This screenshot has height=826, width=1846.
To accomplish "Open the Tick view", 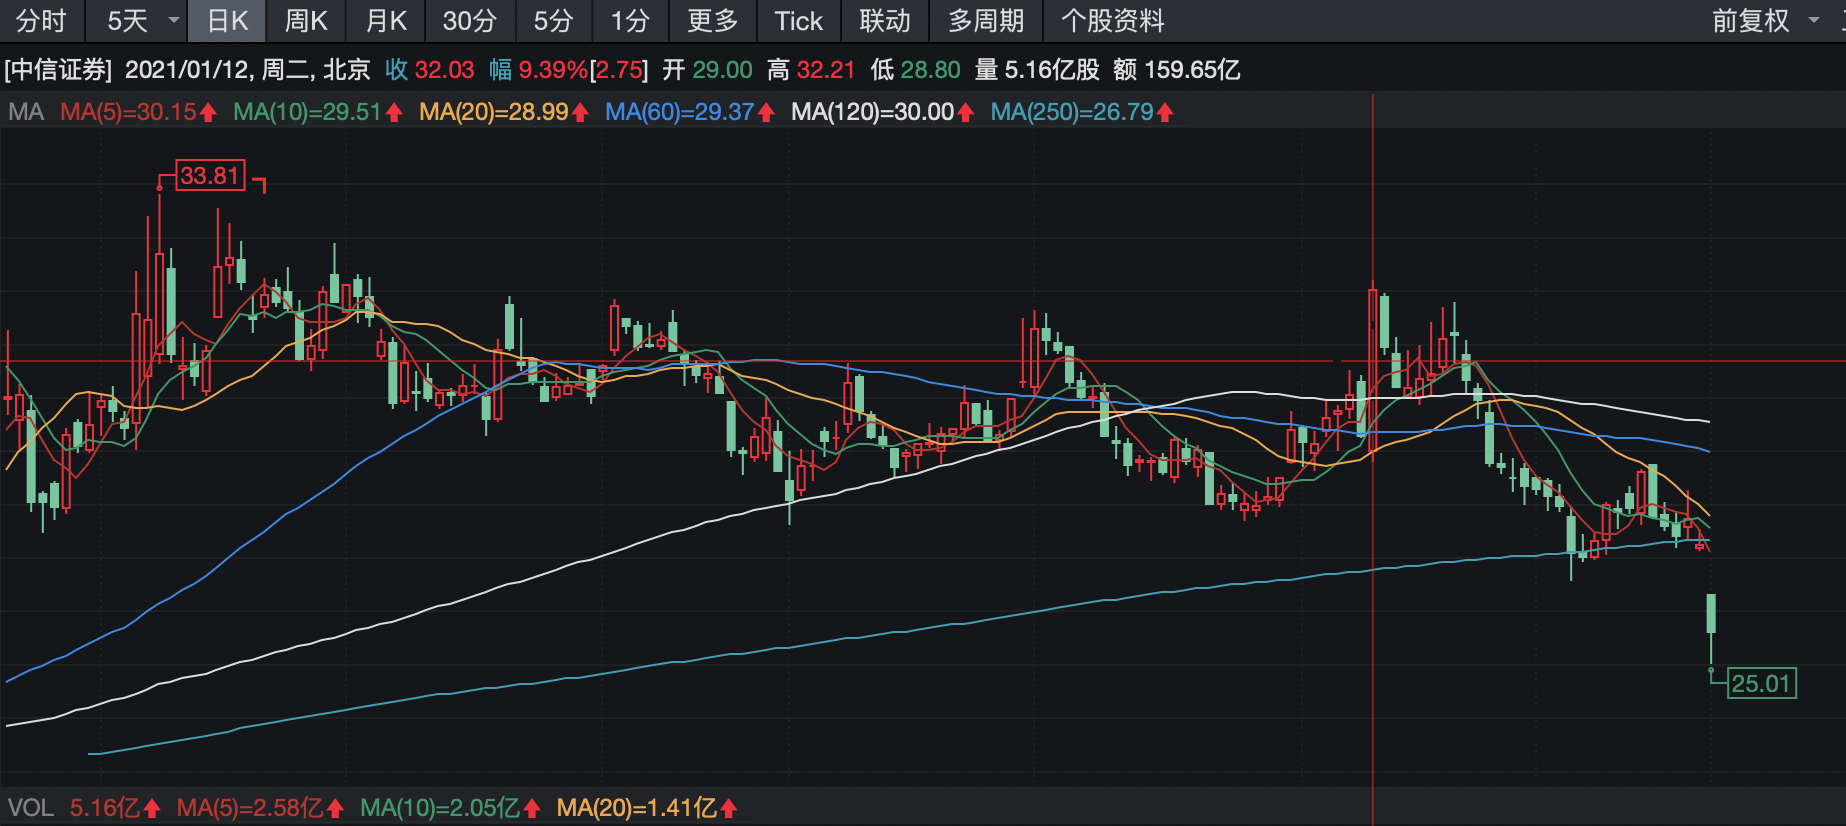I will click(x=798, y=21).
